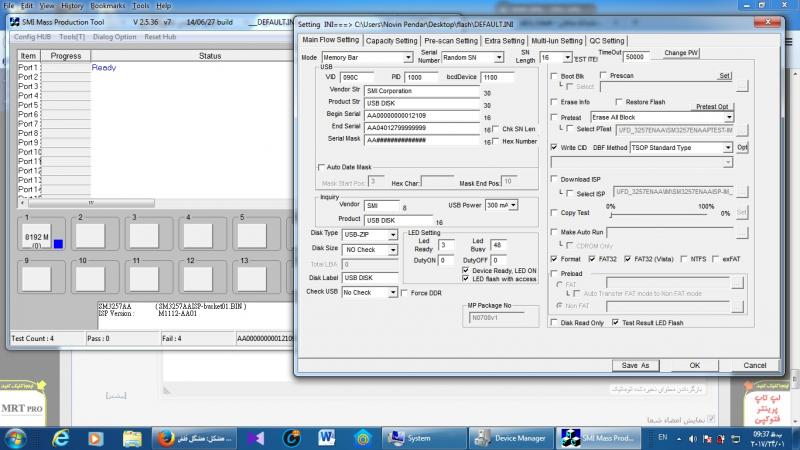The image size is (800, 450).
Task: Toggle Disk Read Only checkbox
Action: pyautogui.click(x=554, y=322)
